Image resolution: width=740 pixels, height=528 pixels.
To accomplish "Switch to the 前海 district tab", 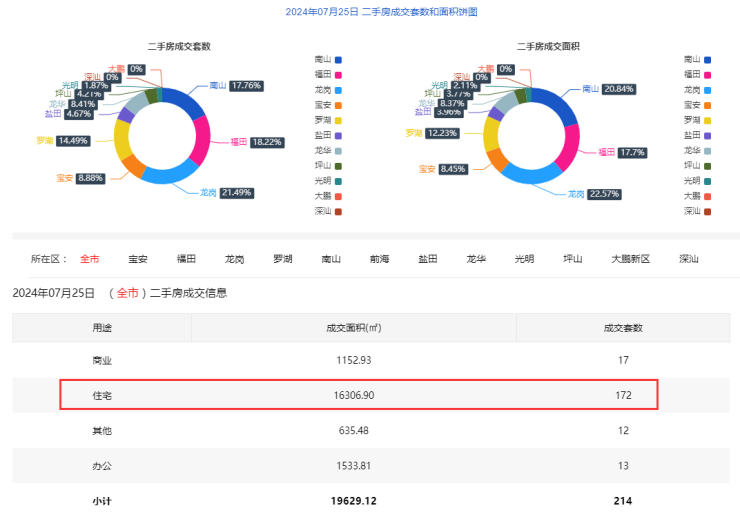I will [379, 259].
